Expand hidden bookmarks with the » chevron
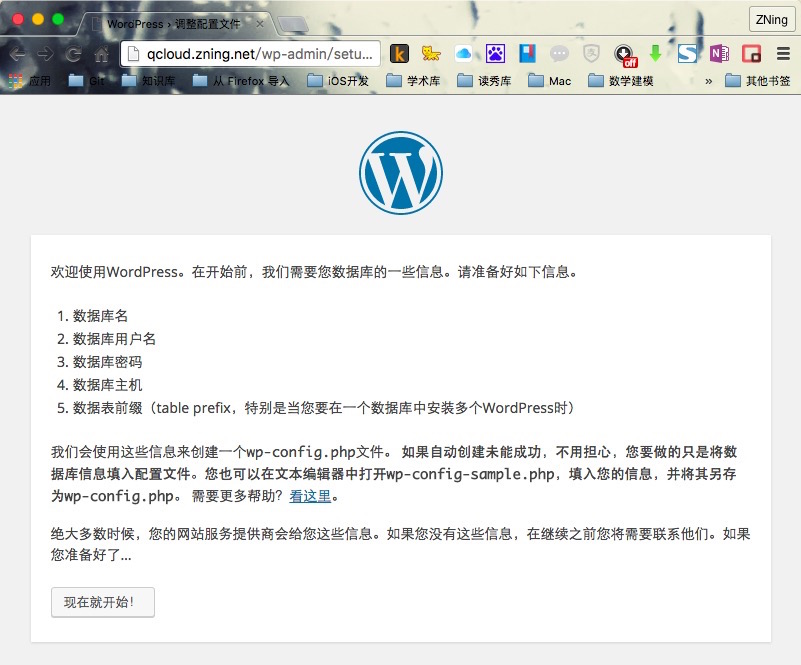Image resolution: width=801 pixels, height=665 pixels. pyautogui.click(x=709, y=81)
